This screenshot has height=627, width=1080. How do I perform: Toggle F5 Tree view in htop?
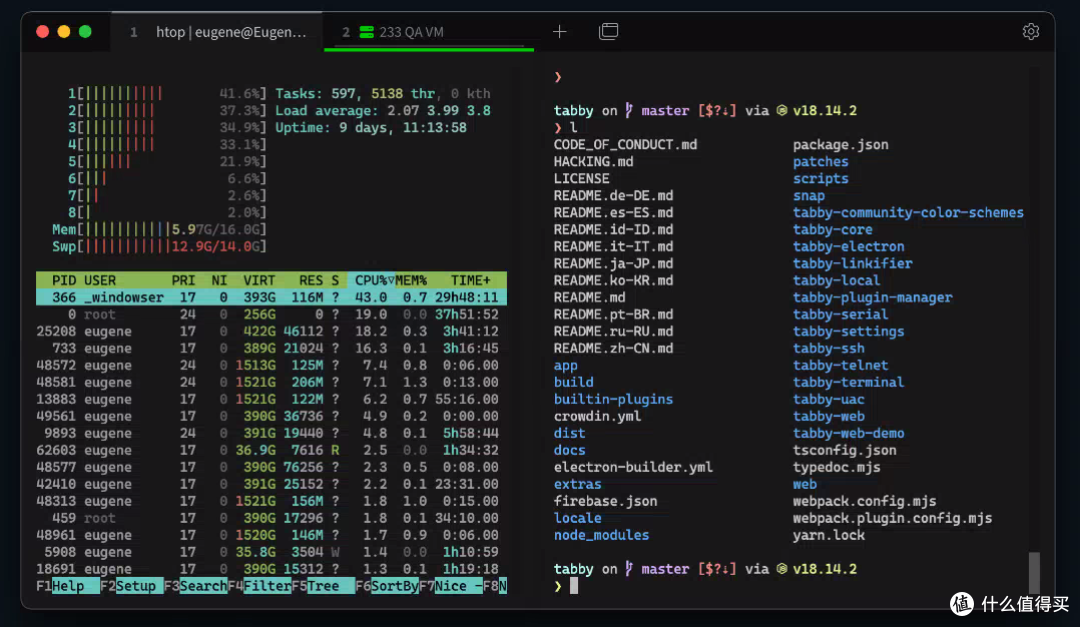coord(323,586)
